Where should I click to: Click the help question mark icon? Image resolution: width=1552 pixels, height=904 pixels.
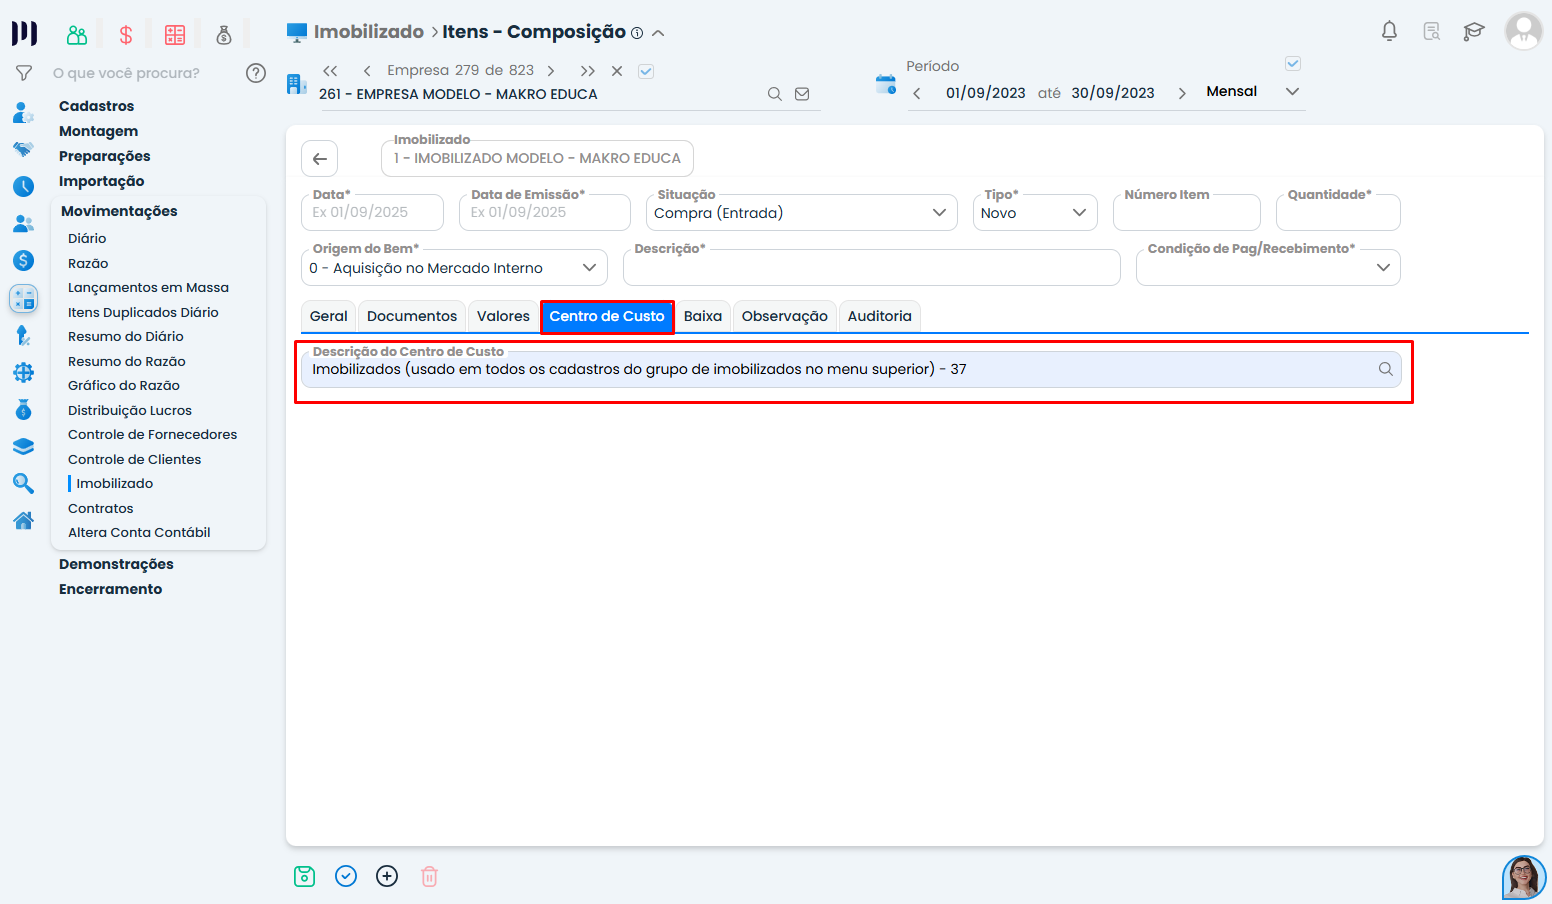point(256,73)
